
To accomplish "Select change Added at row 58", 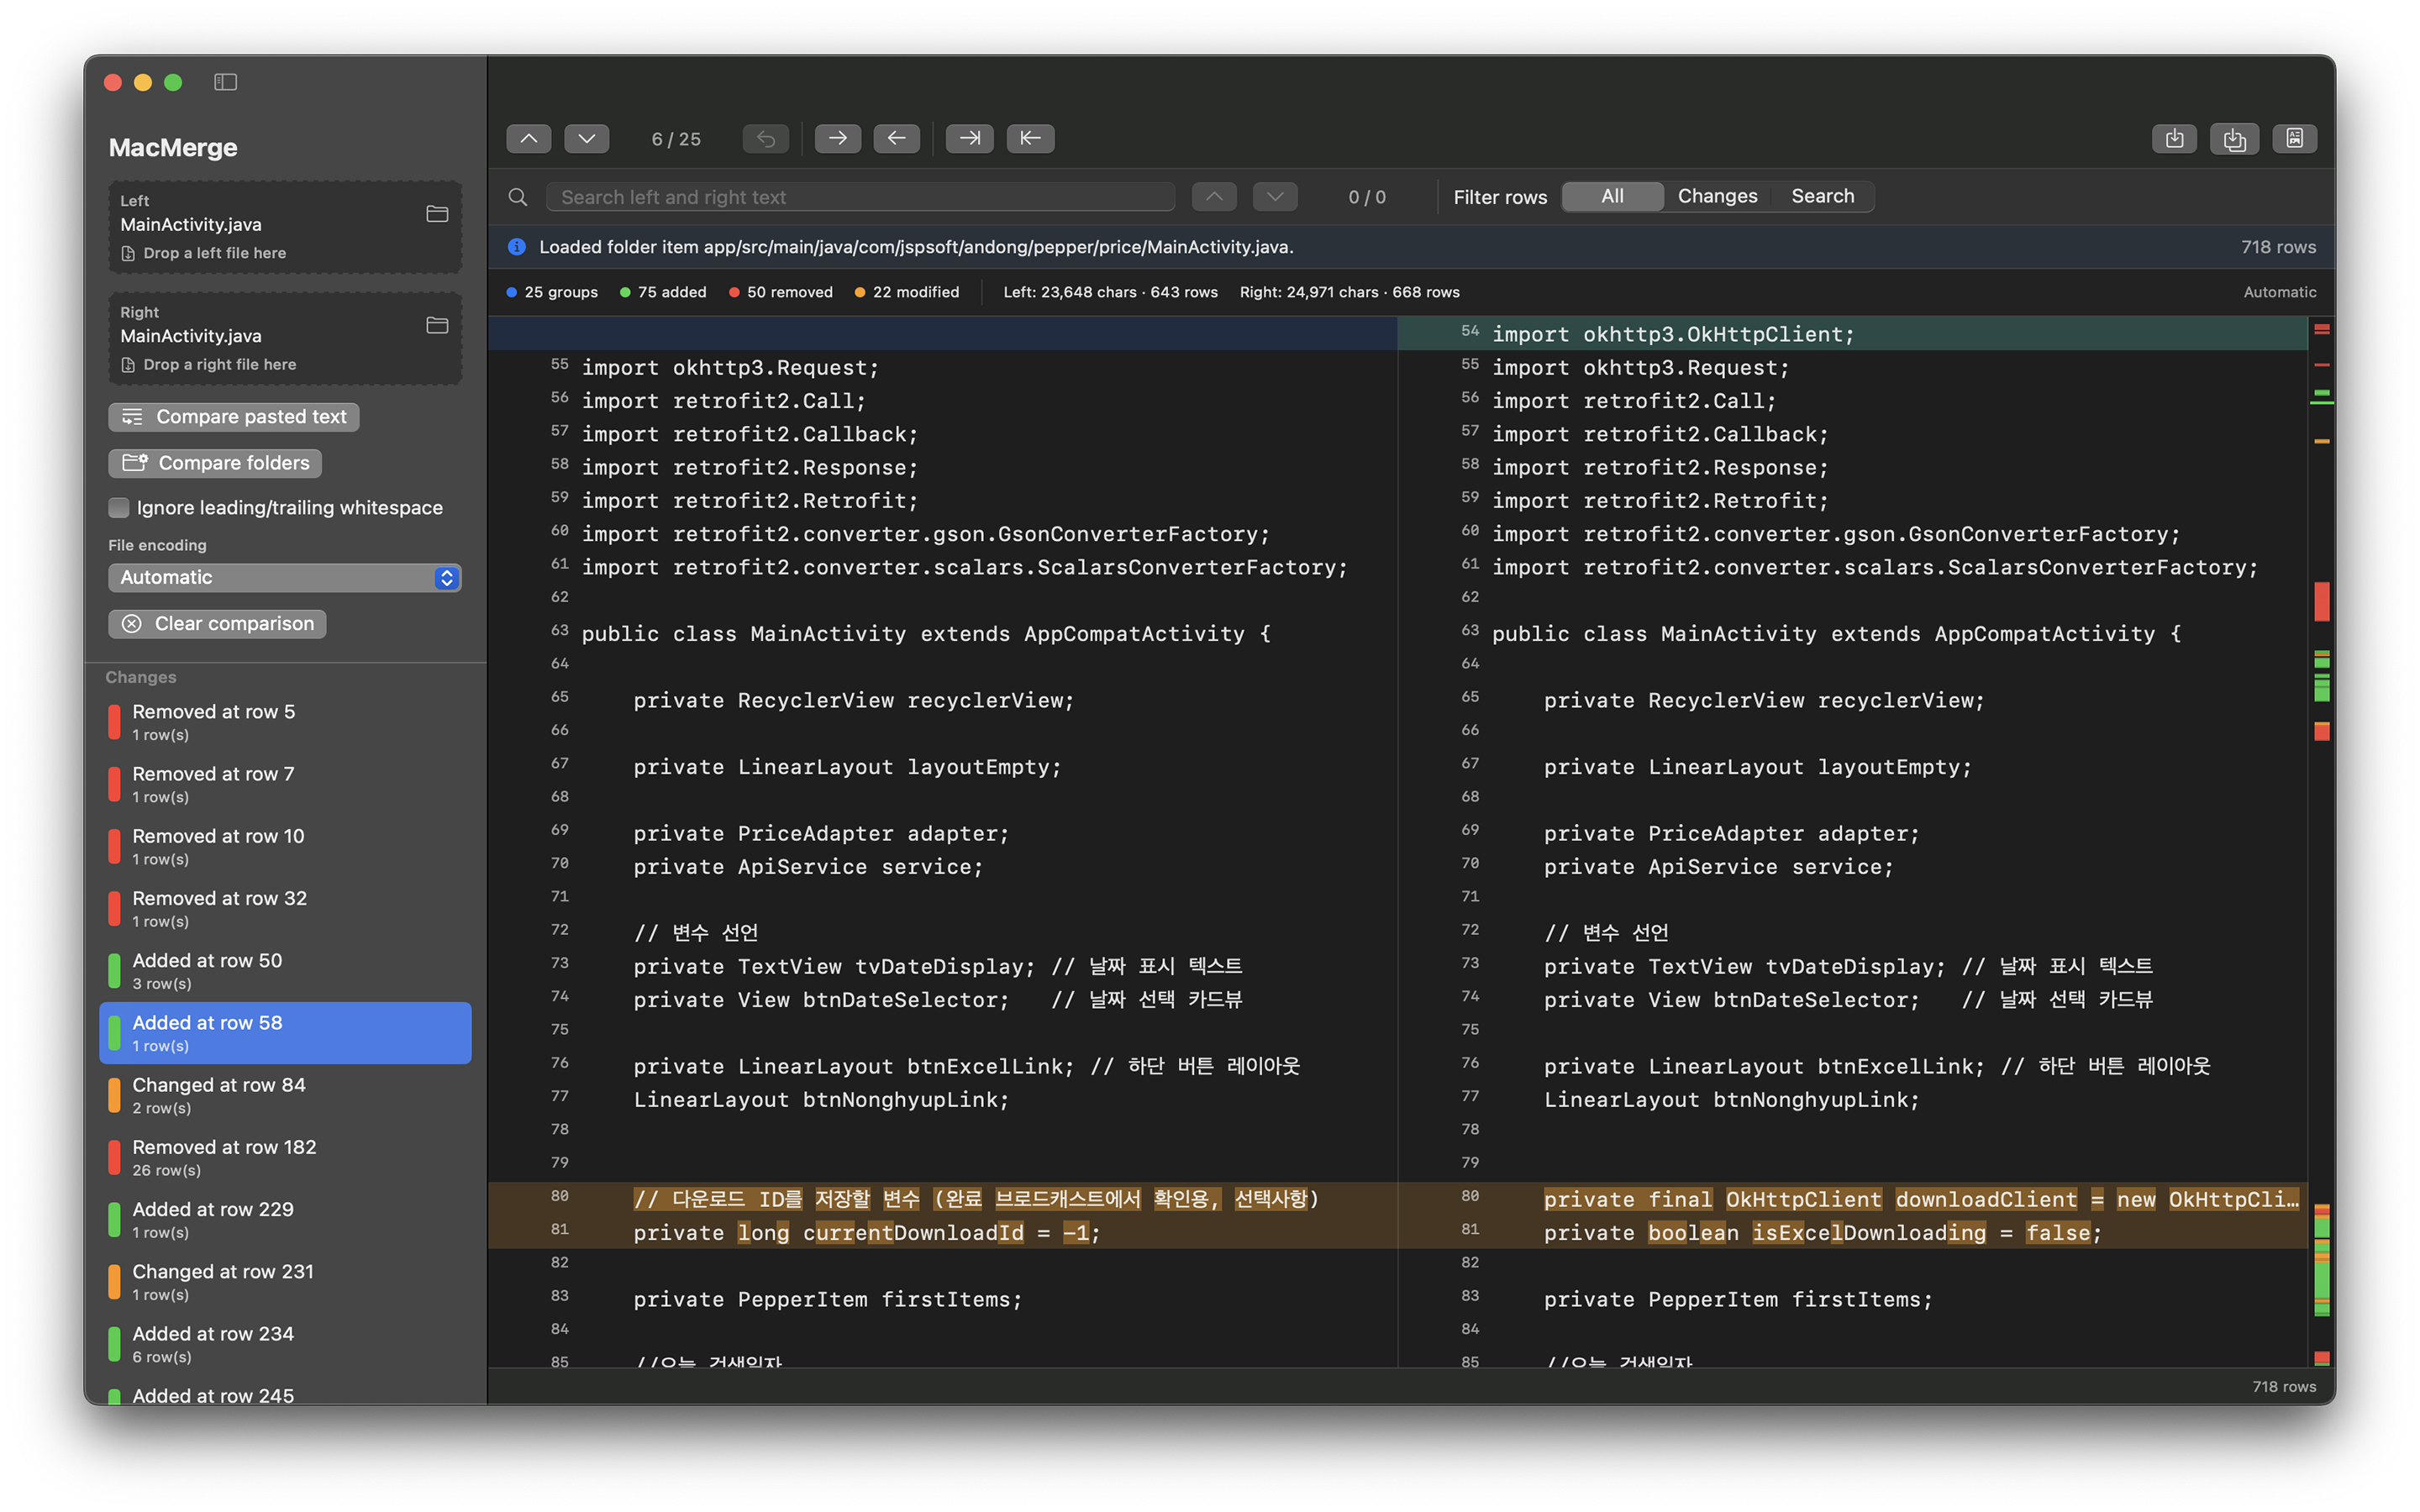I will click(285, 1033).
